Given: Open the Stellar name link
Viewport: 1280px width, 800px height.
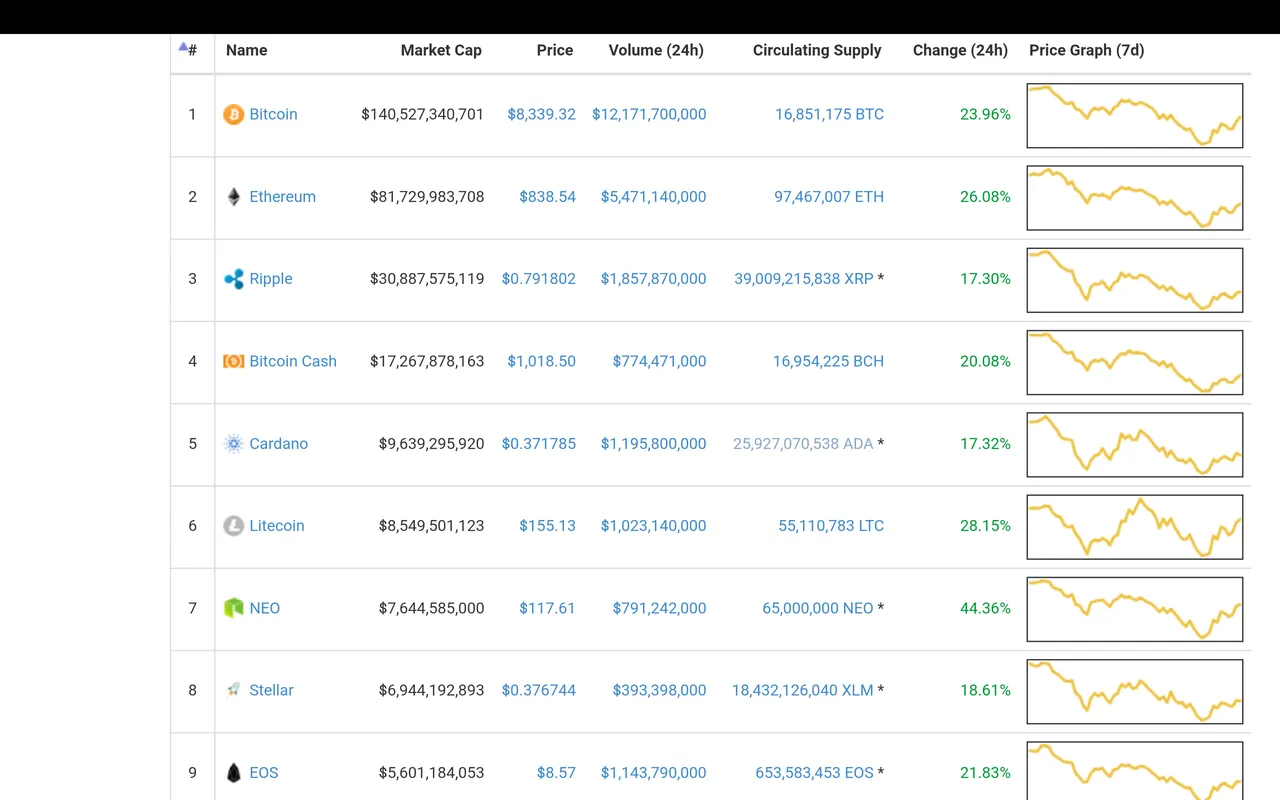Looking at the screenshot, I should point(271,690).
